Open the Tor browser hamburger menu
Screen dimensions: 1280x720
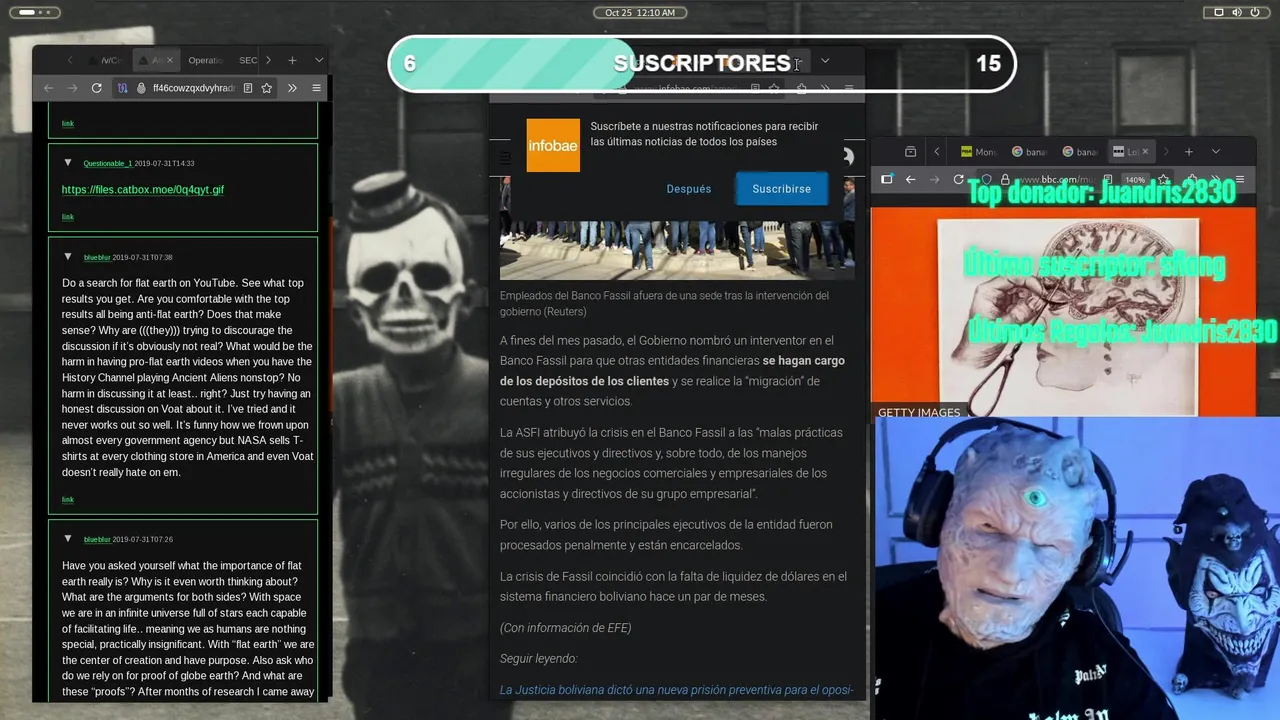(316, 88)
